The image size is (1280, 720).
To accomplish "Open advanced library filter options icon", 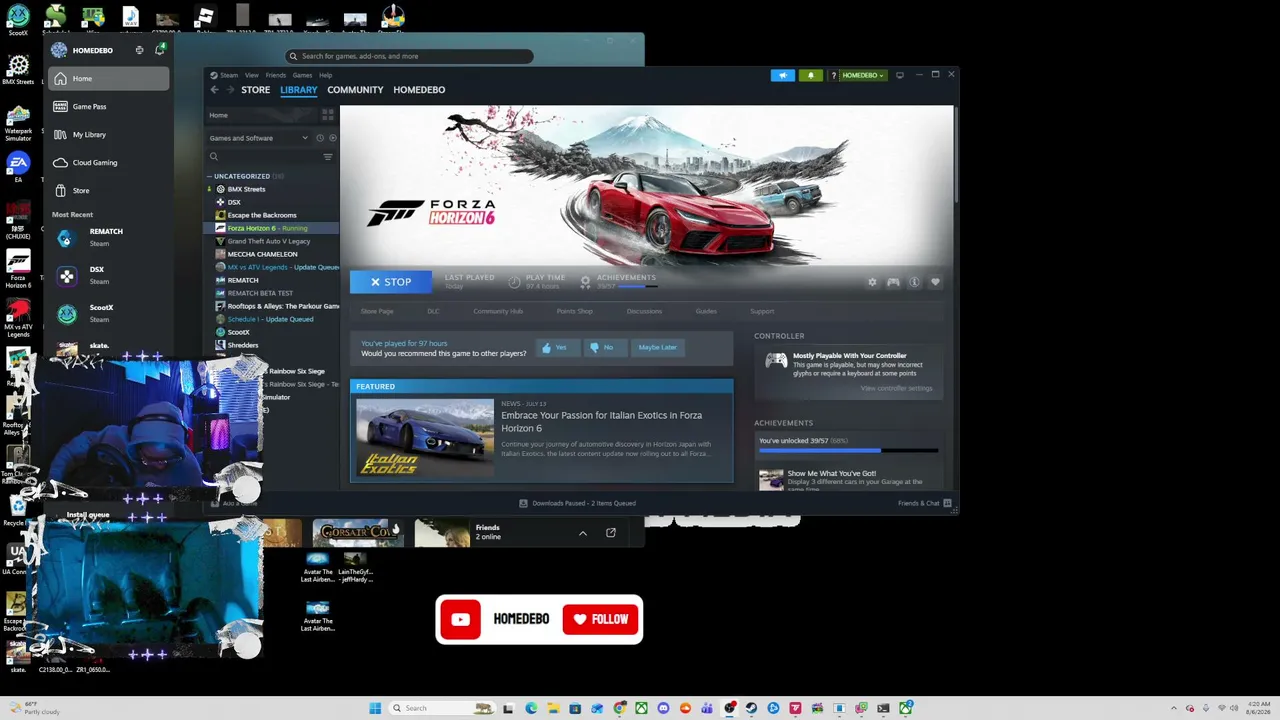I will click(327, 157).
